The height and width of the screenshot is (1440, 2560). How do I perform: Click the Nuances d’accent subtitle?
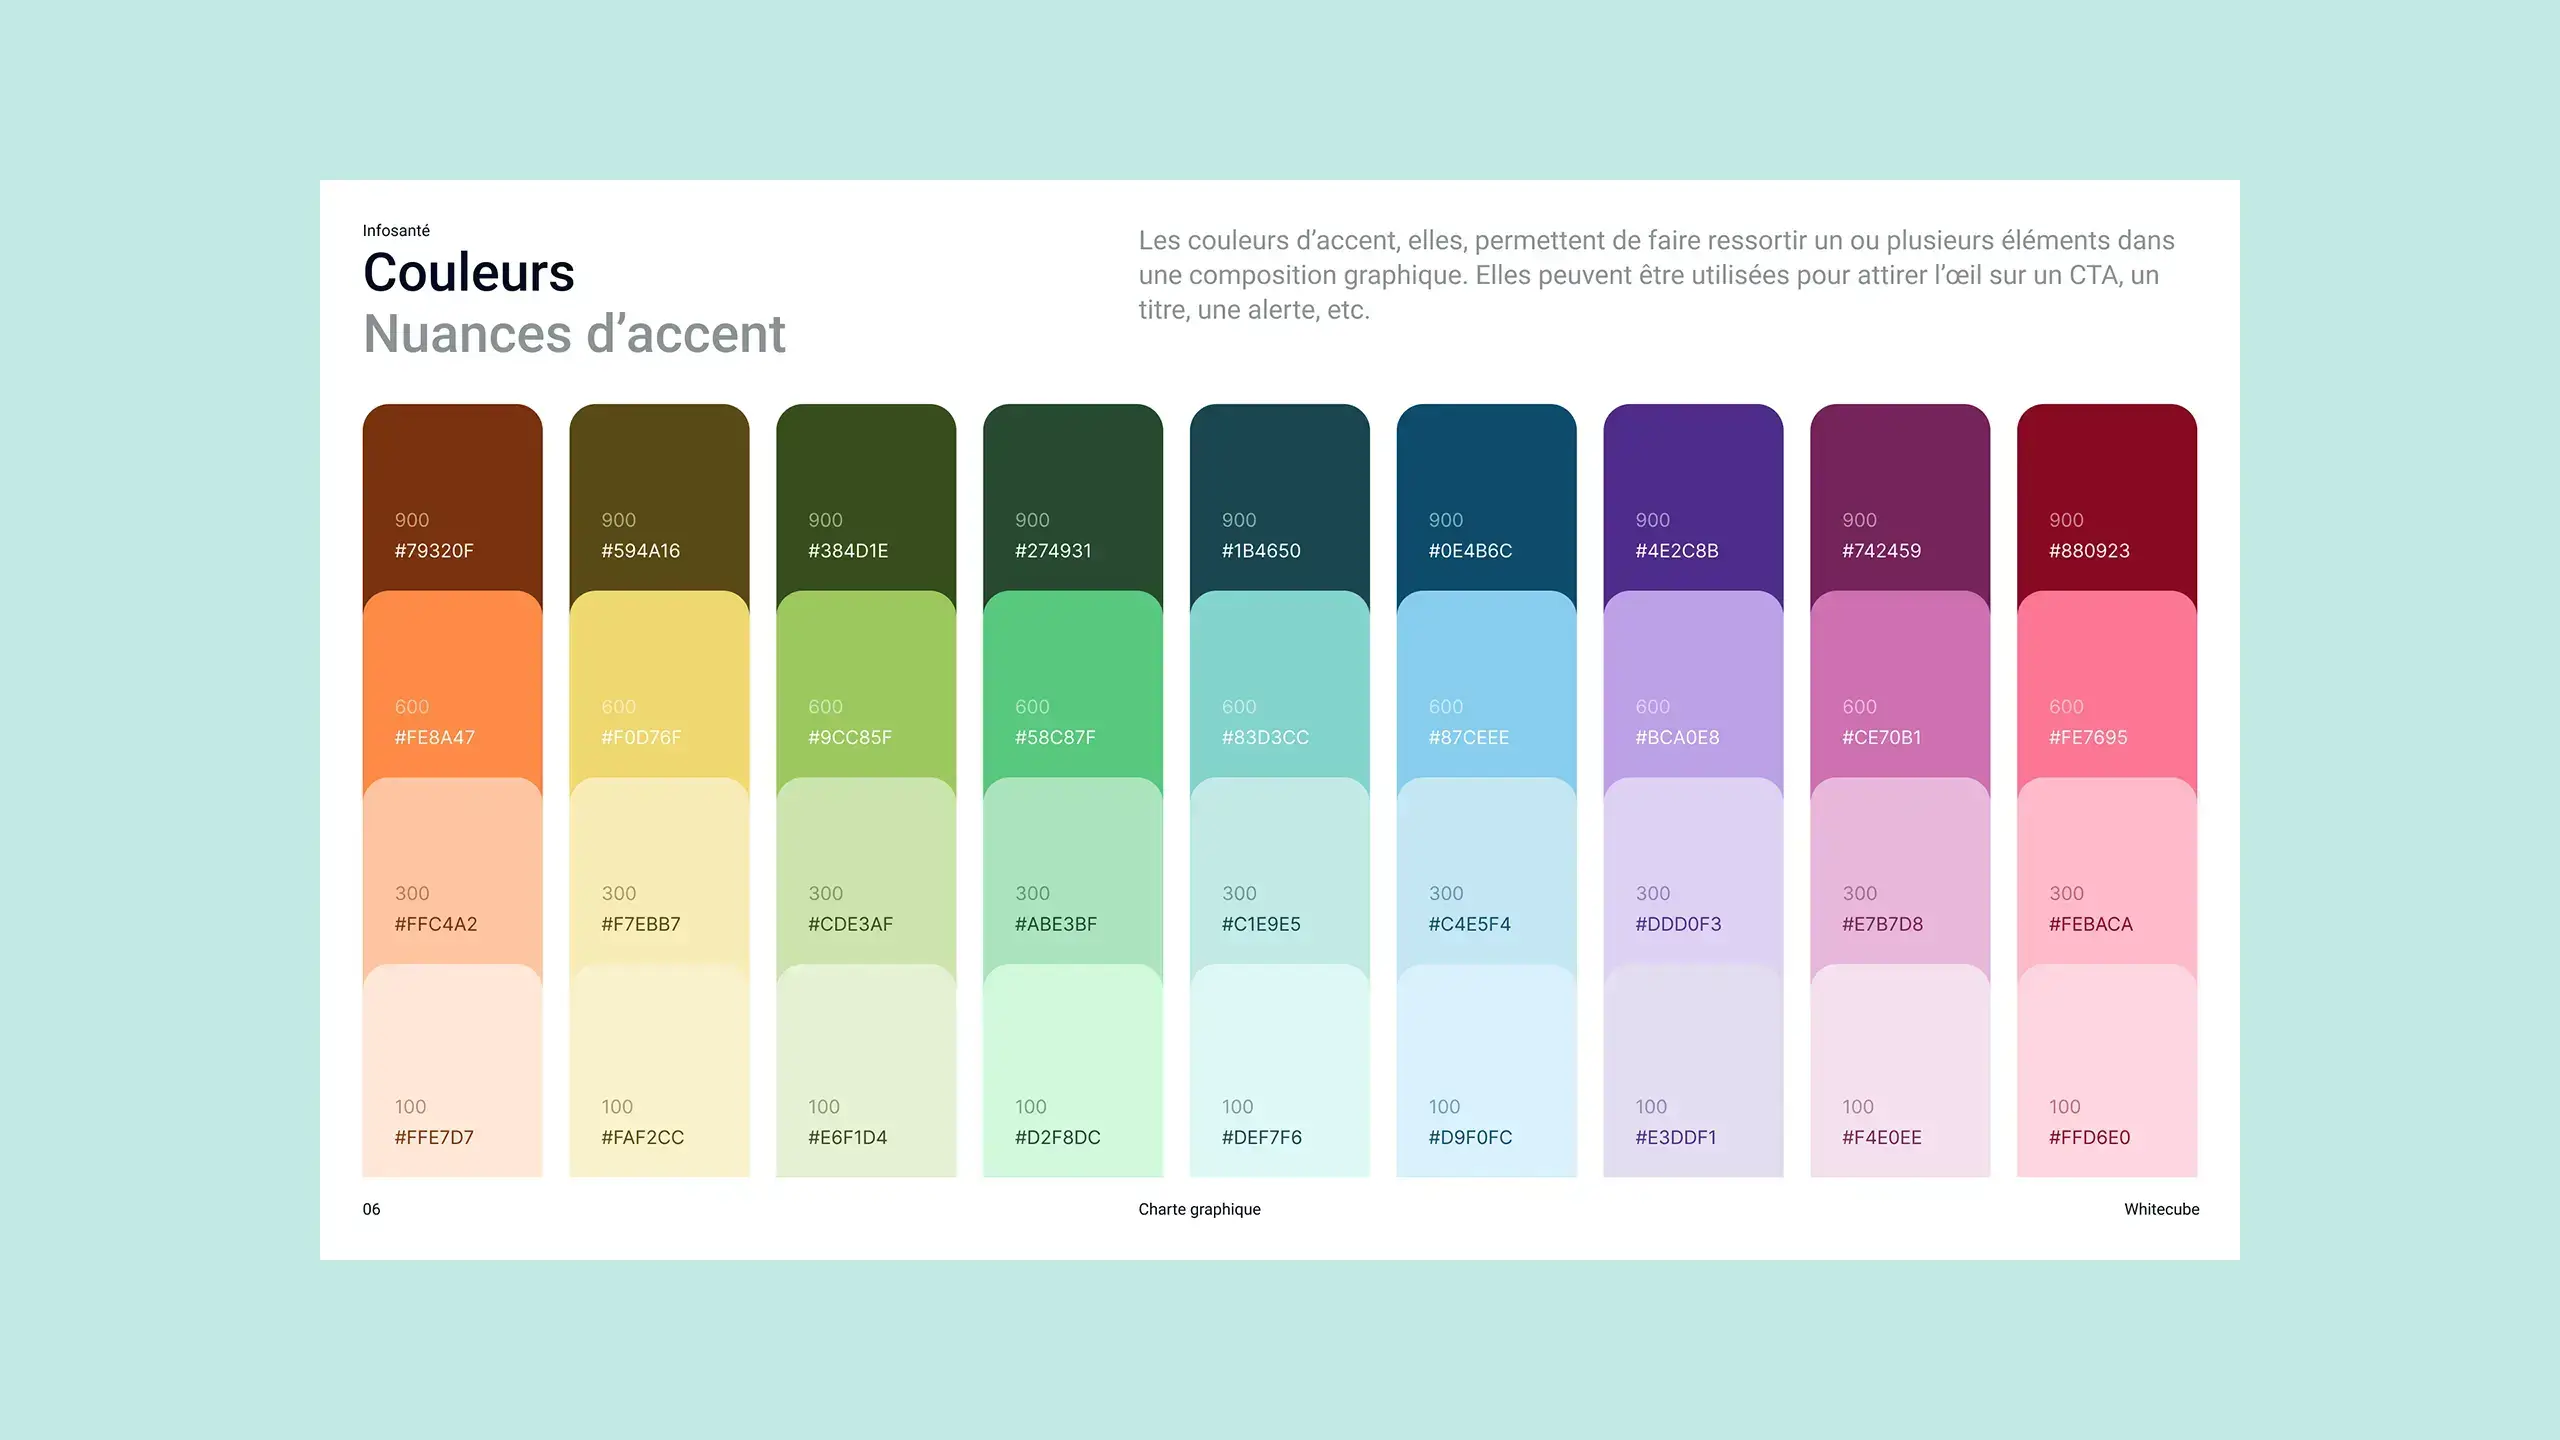click(575, 333)
